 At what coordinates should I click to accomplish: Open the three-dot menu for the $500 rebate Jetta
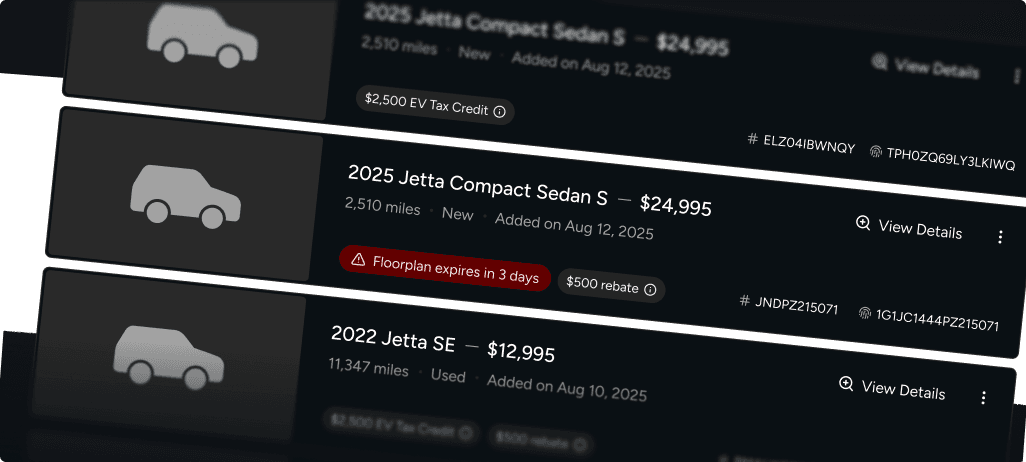(1000, 237)
